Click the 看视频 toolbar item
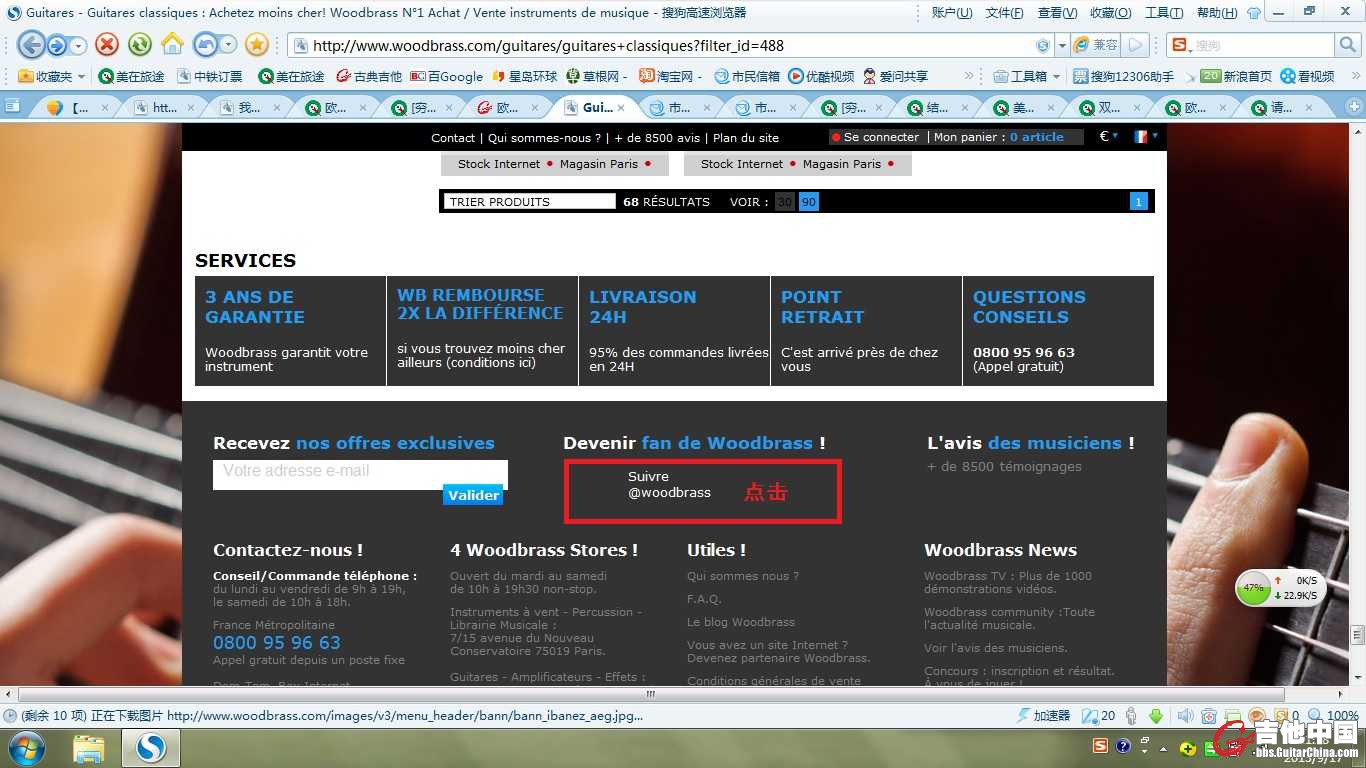This screenshot has width=1366, height=768. tap(1307, 76)
